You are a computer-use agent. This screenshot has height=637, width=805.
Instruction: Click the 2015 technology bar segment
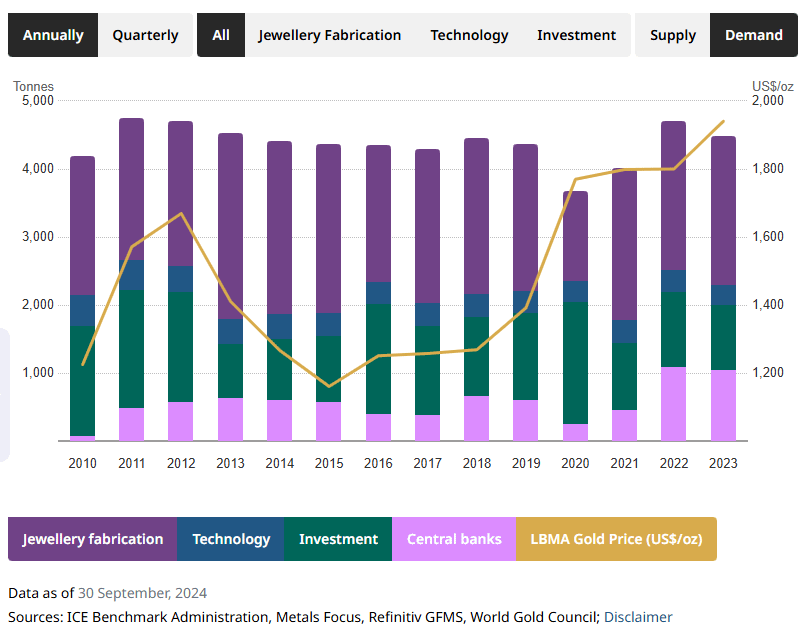pyautogui.click(x=329, y=324)
